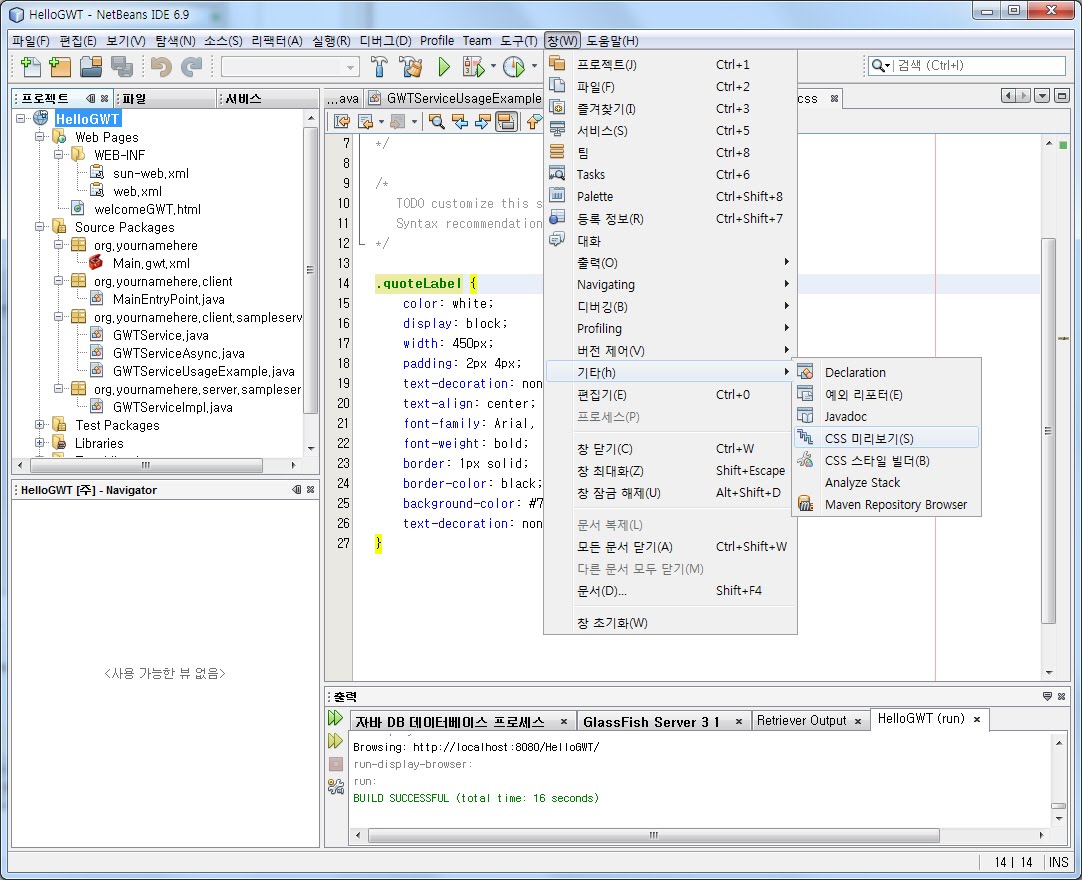
Task: Click the maximize editor window button
Action: (x=1062, y=96)
